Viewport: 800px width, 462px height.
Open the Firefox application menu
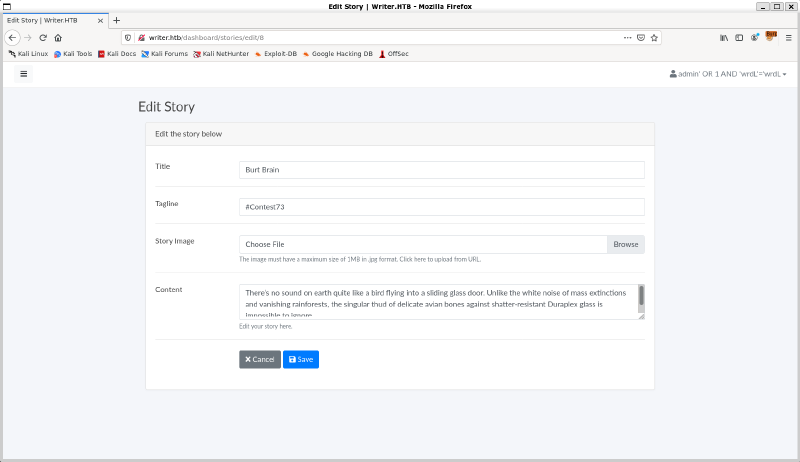point(787,37)
